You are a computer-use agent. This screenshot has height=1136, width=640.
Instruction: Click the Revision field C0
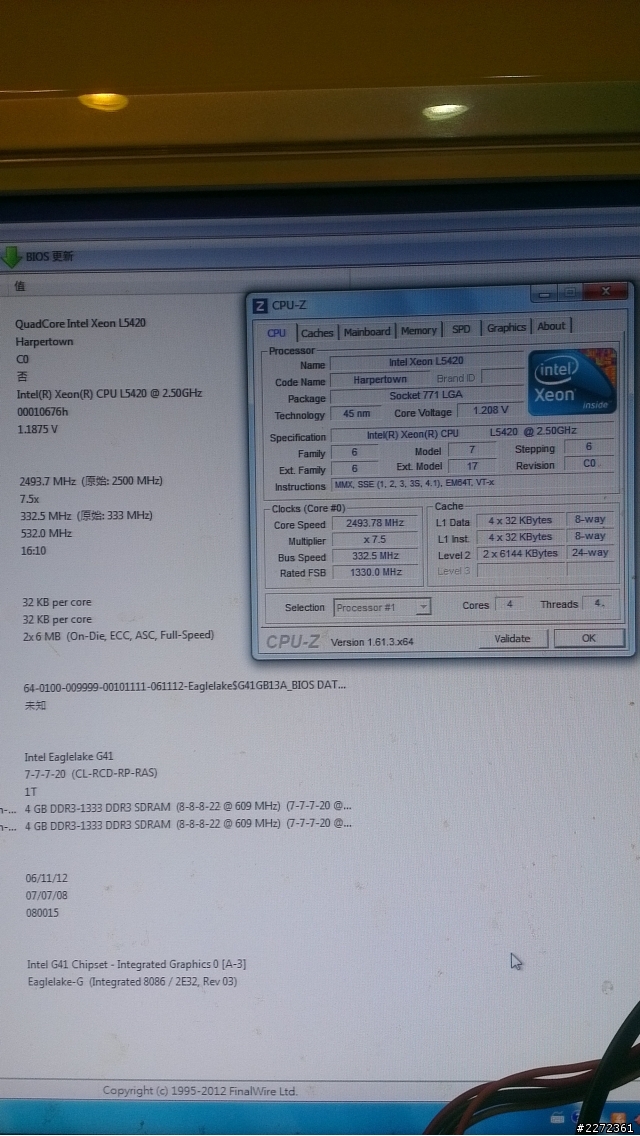[589, 464]
